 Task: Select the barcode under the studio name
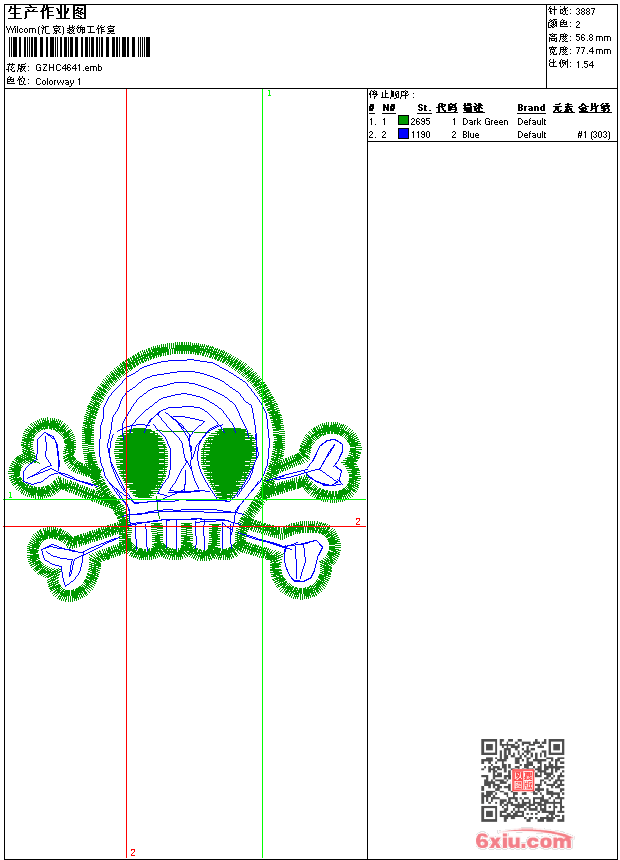coord(79,47)
